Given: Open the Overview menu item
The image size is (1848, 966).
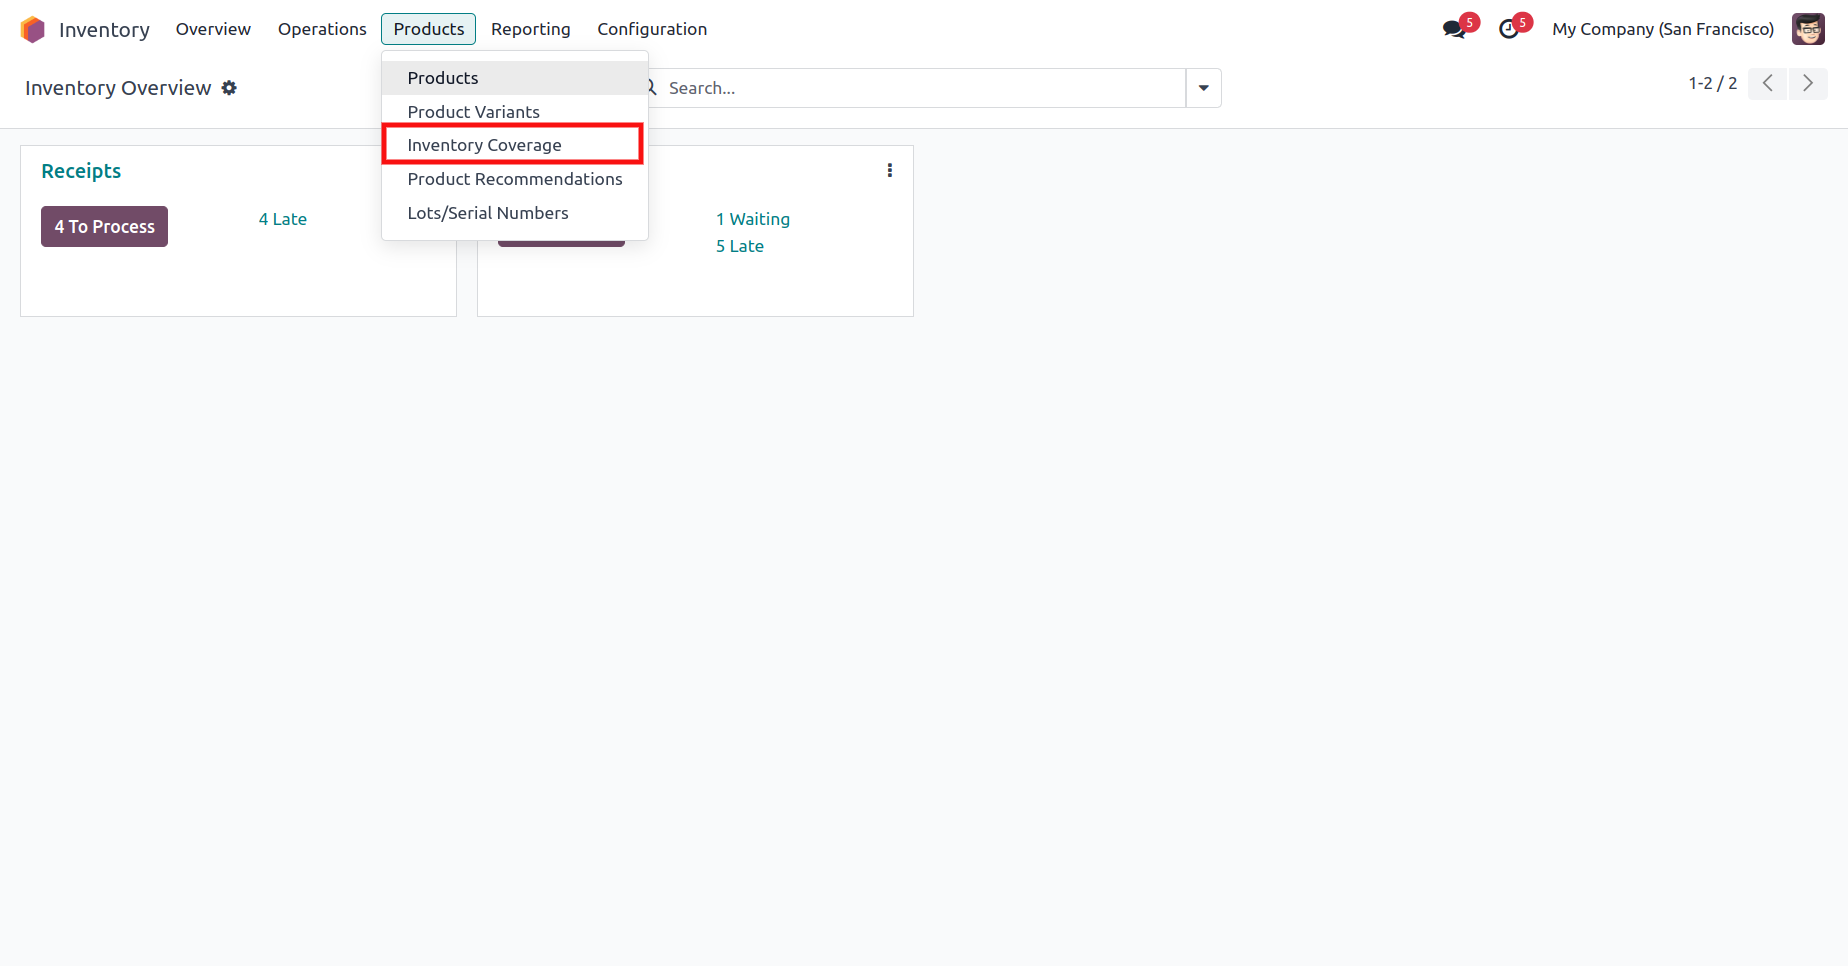Looking at the screenshot, I should pyautogui.click(x=213, y=29).
